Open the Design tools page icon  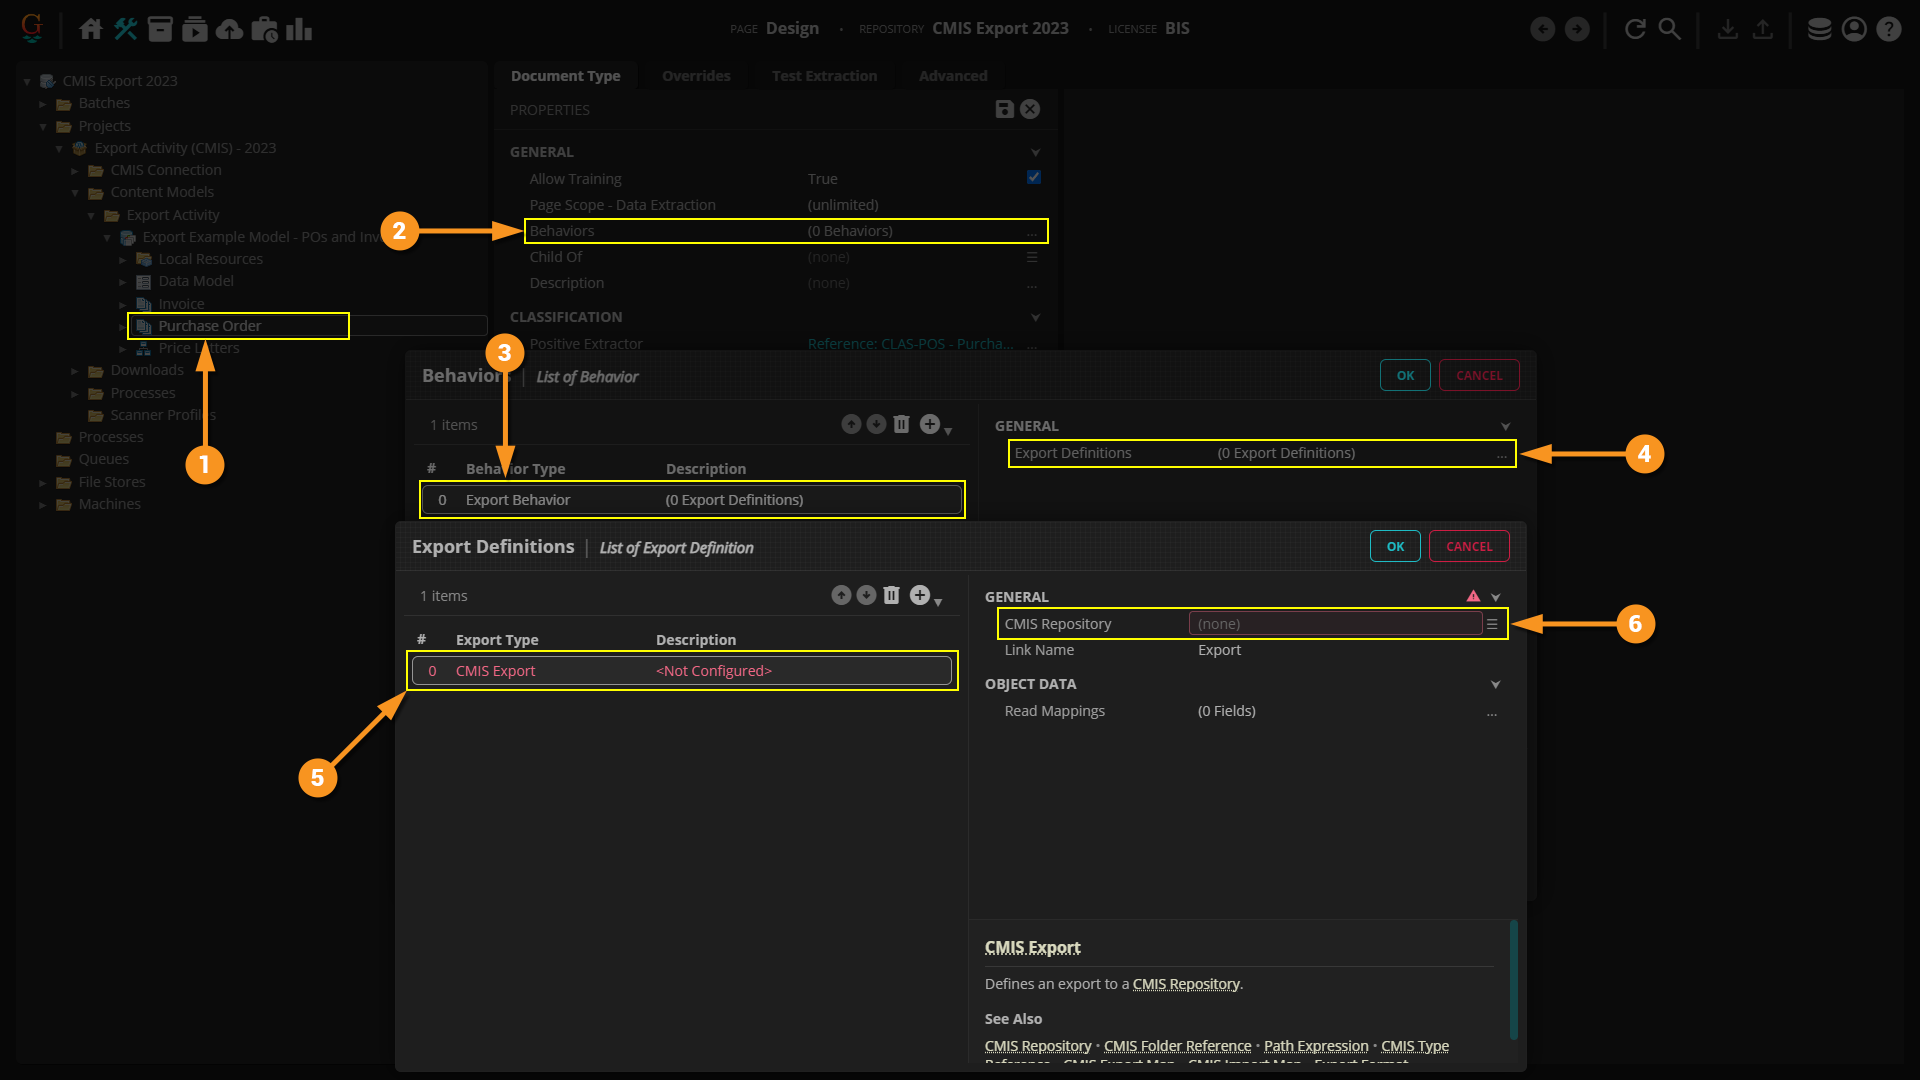pos(125,29)
